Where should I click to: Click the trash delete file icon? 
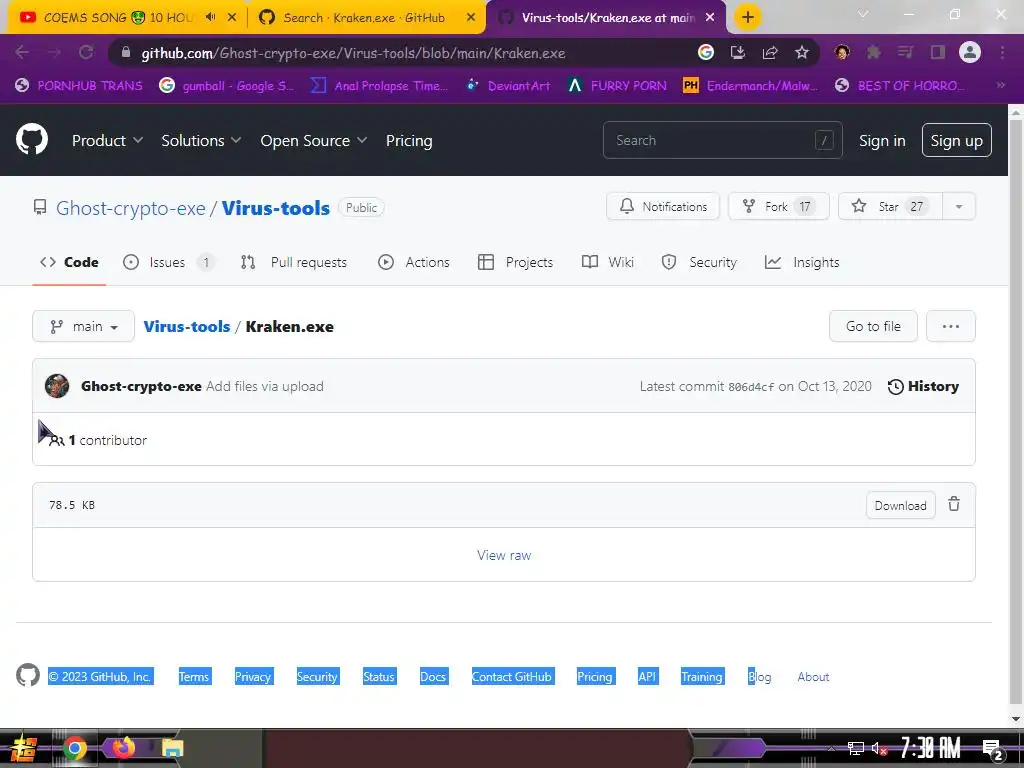(x=954, y=504)
